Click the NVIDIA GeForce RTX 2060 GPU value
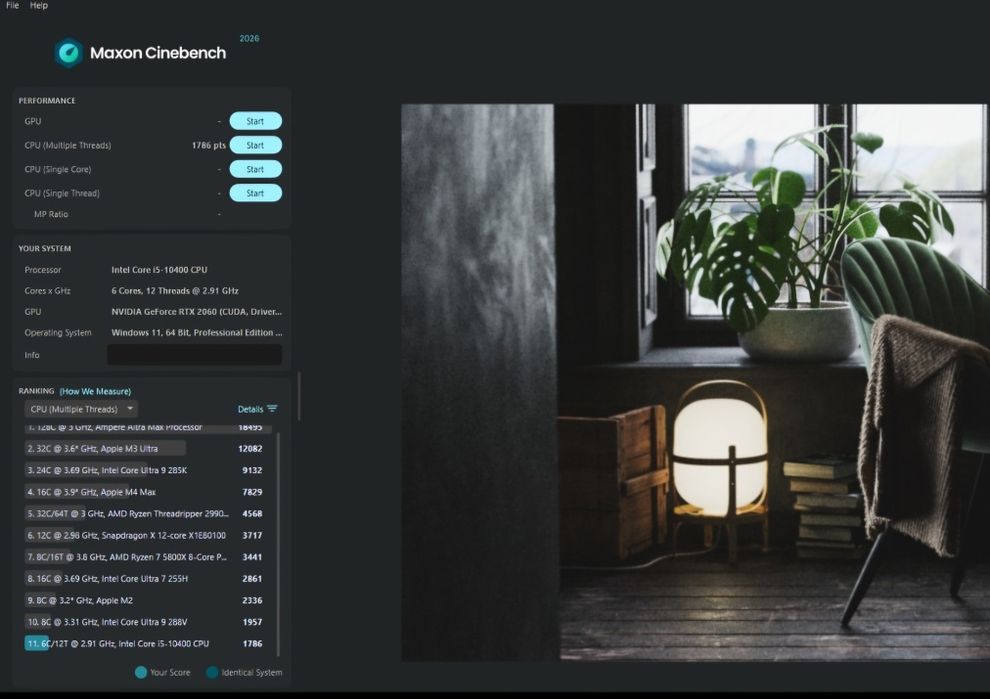 coord(196,311)
